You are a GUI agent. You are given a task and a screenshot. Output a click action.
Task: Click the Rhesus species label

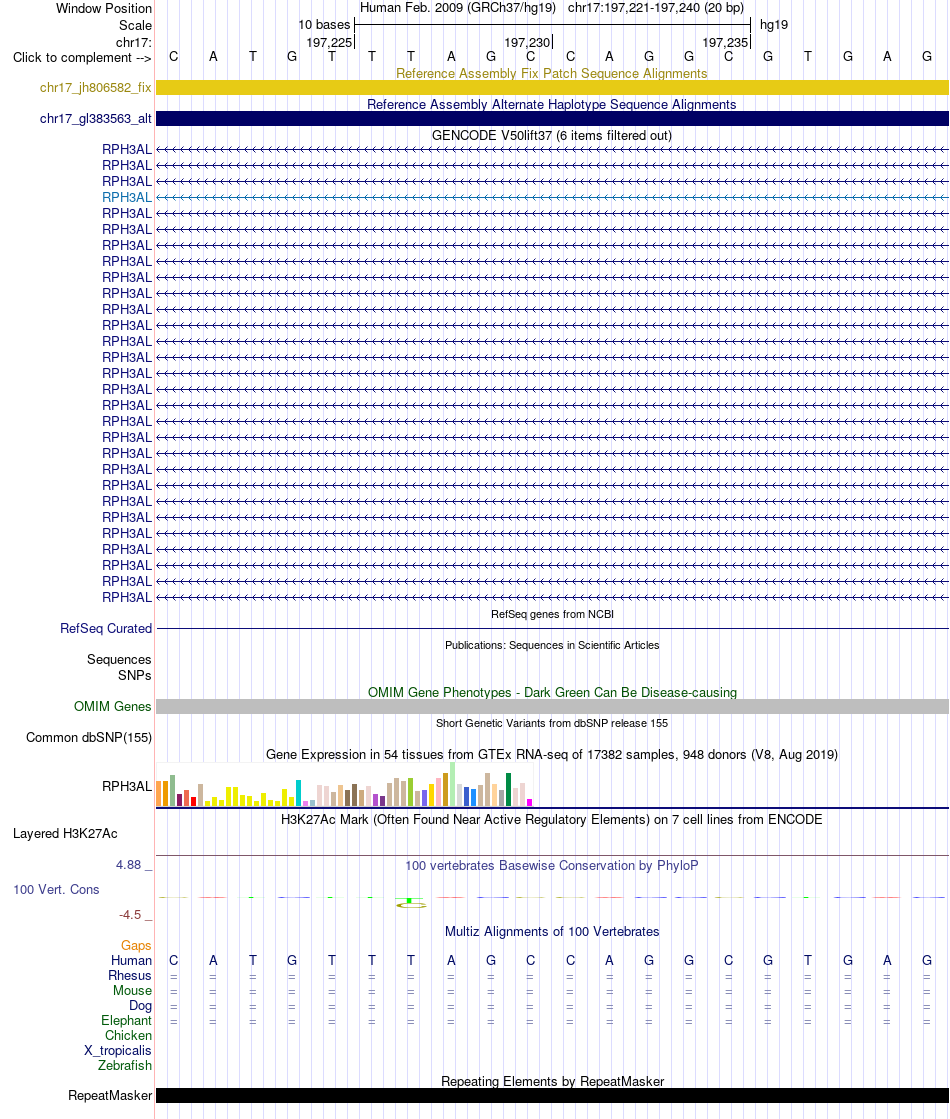click(130, 976)
